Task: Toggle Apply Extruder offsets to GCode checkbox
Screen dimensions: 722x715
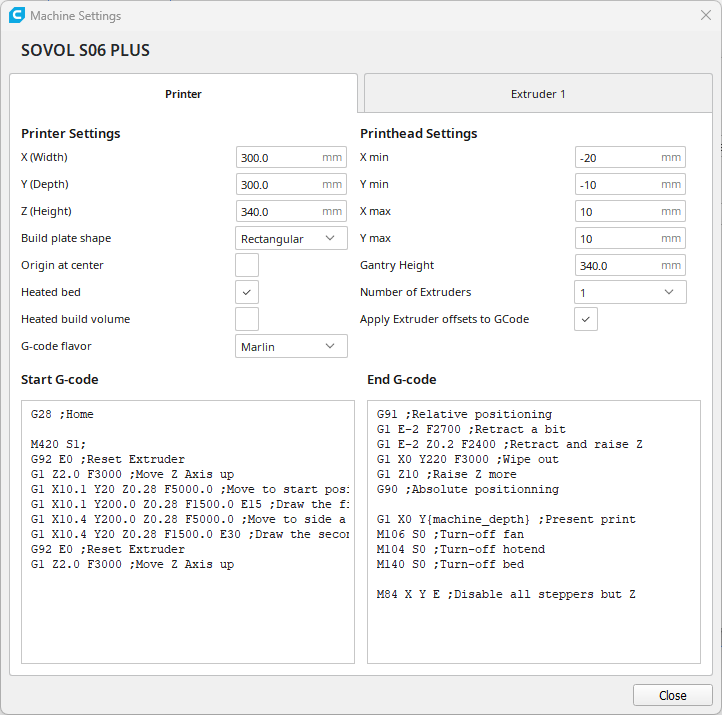Action: (586, 319)
